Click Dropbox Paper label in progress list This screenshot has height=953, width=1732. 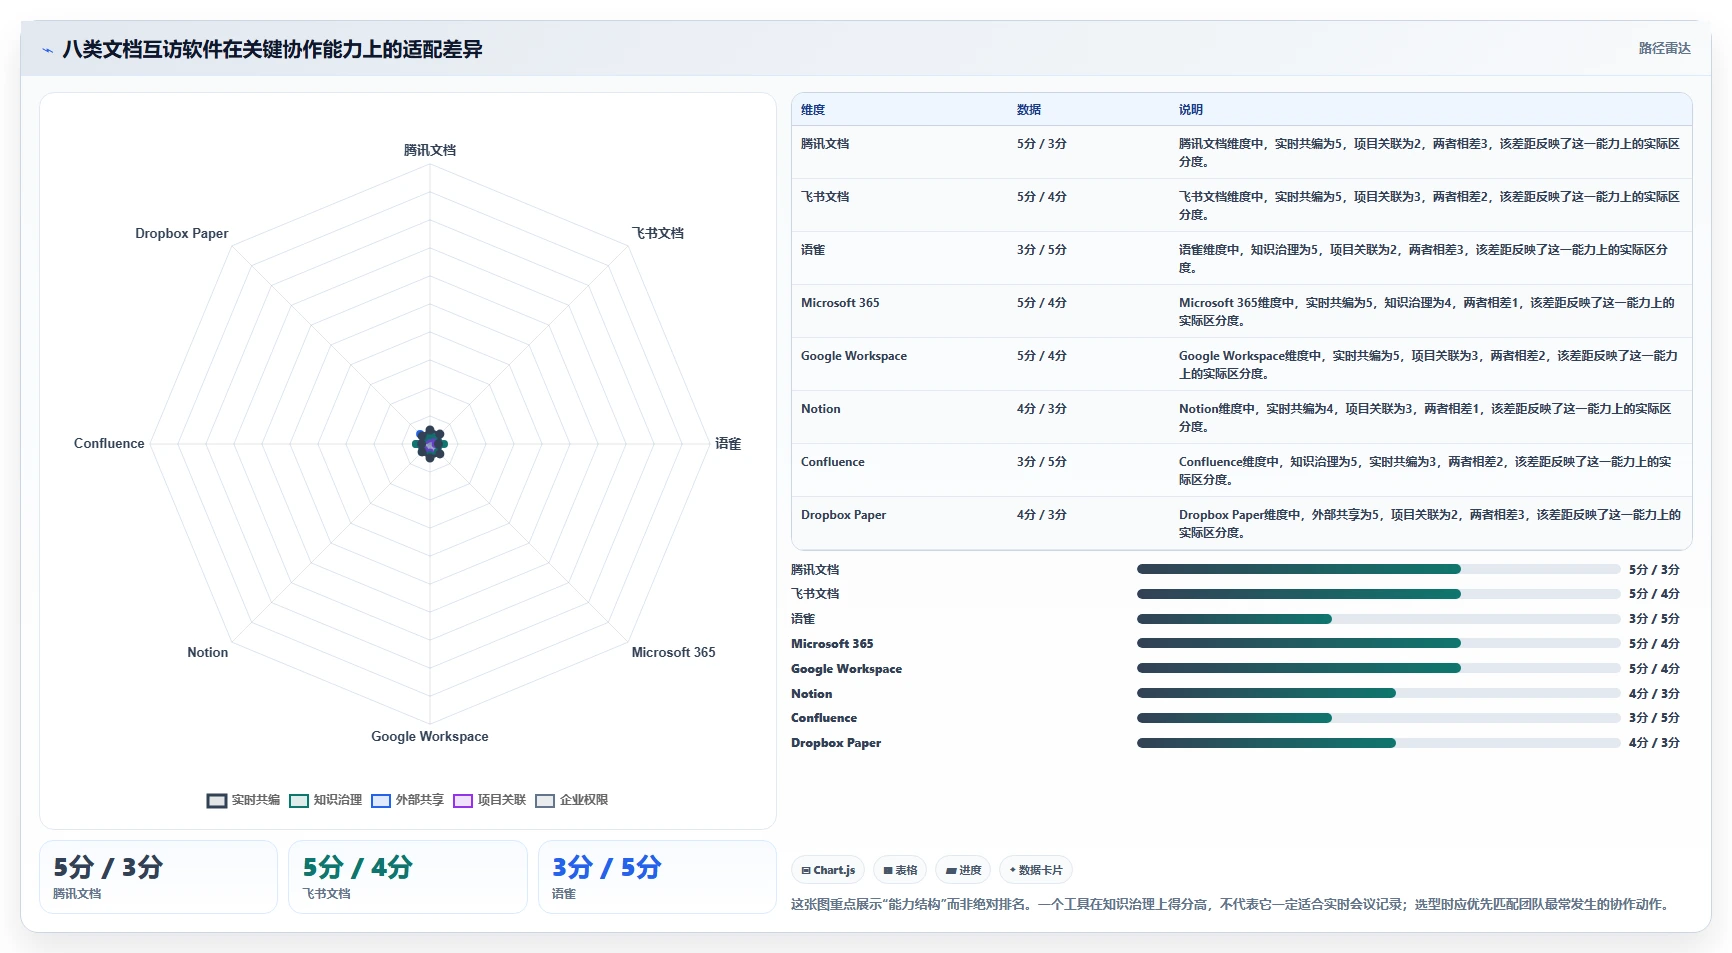click(836, 743)
